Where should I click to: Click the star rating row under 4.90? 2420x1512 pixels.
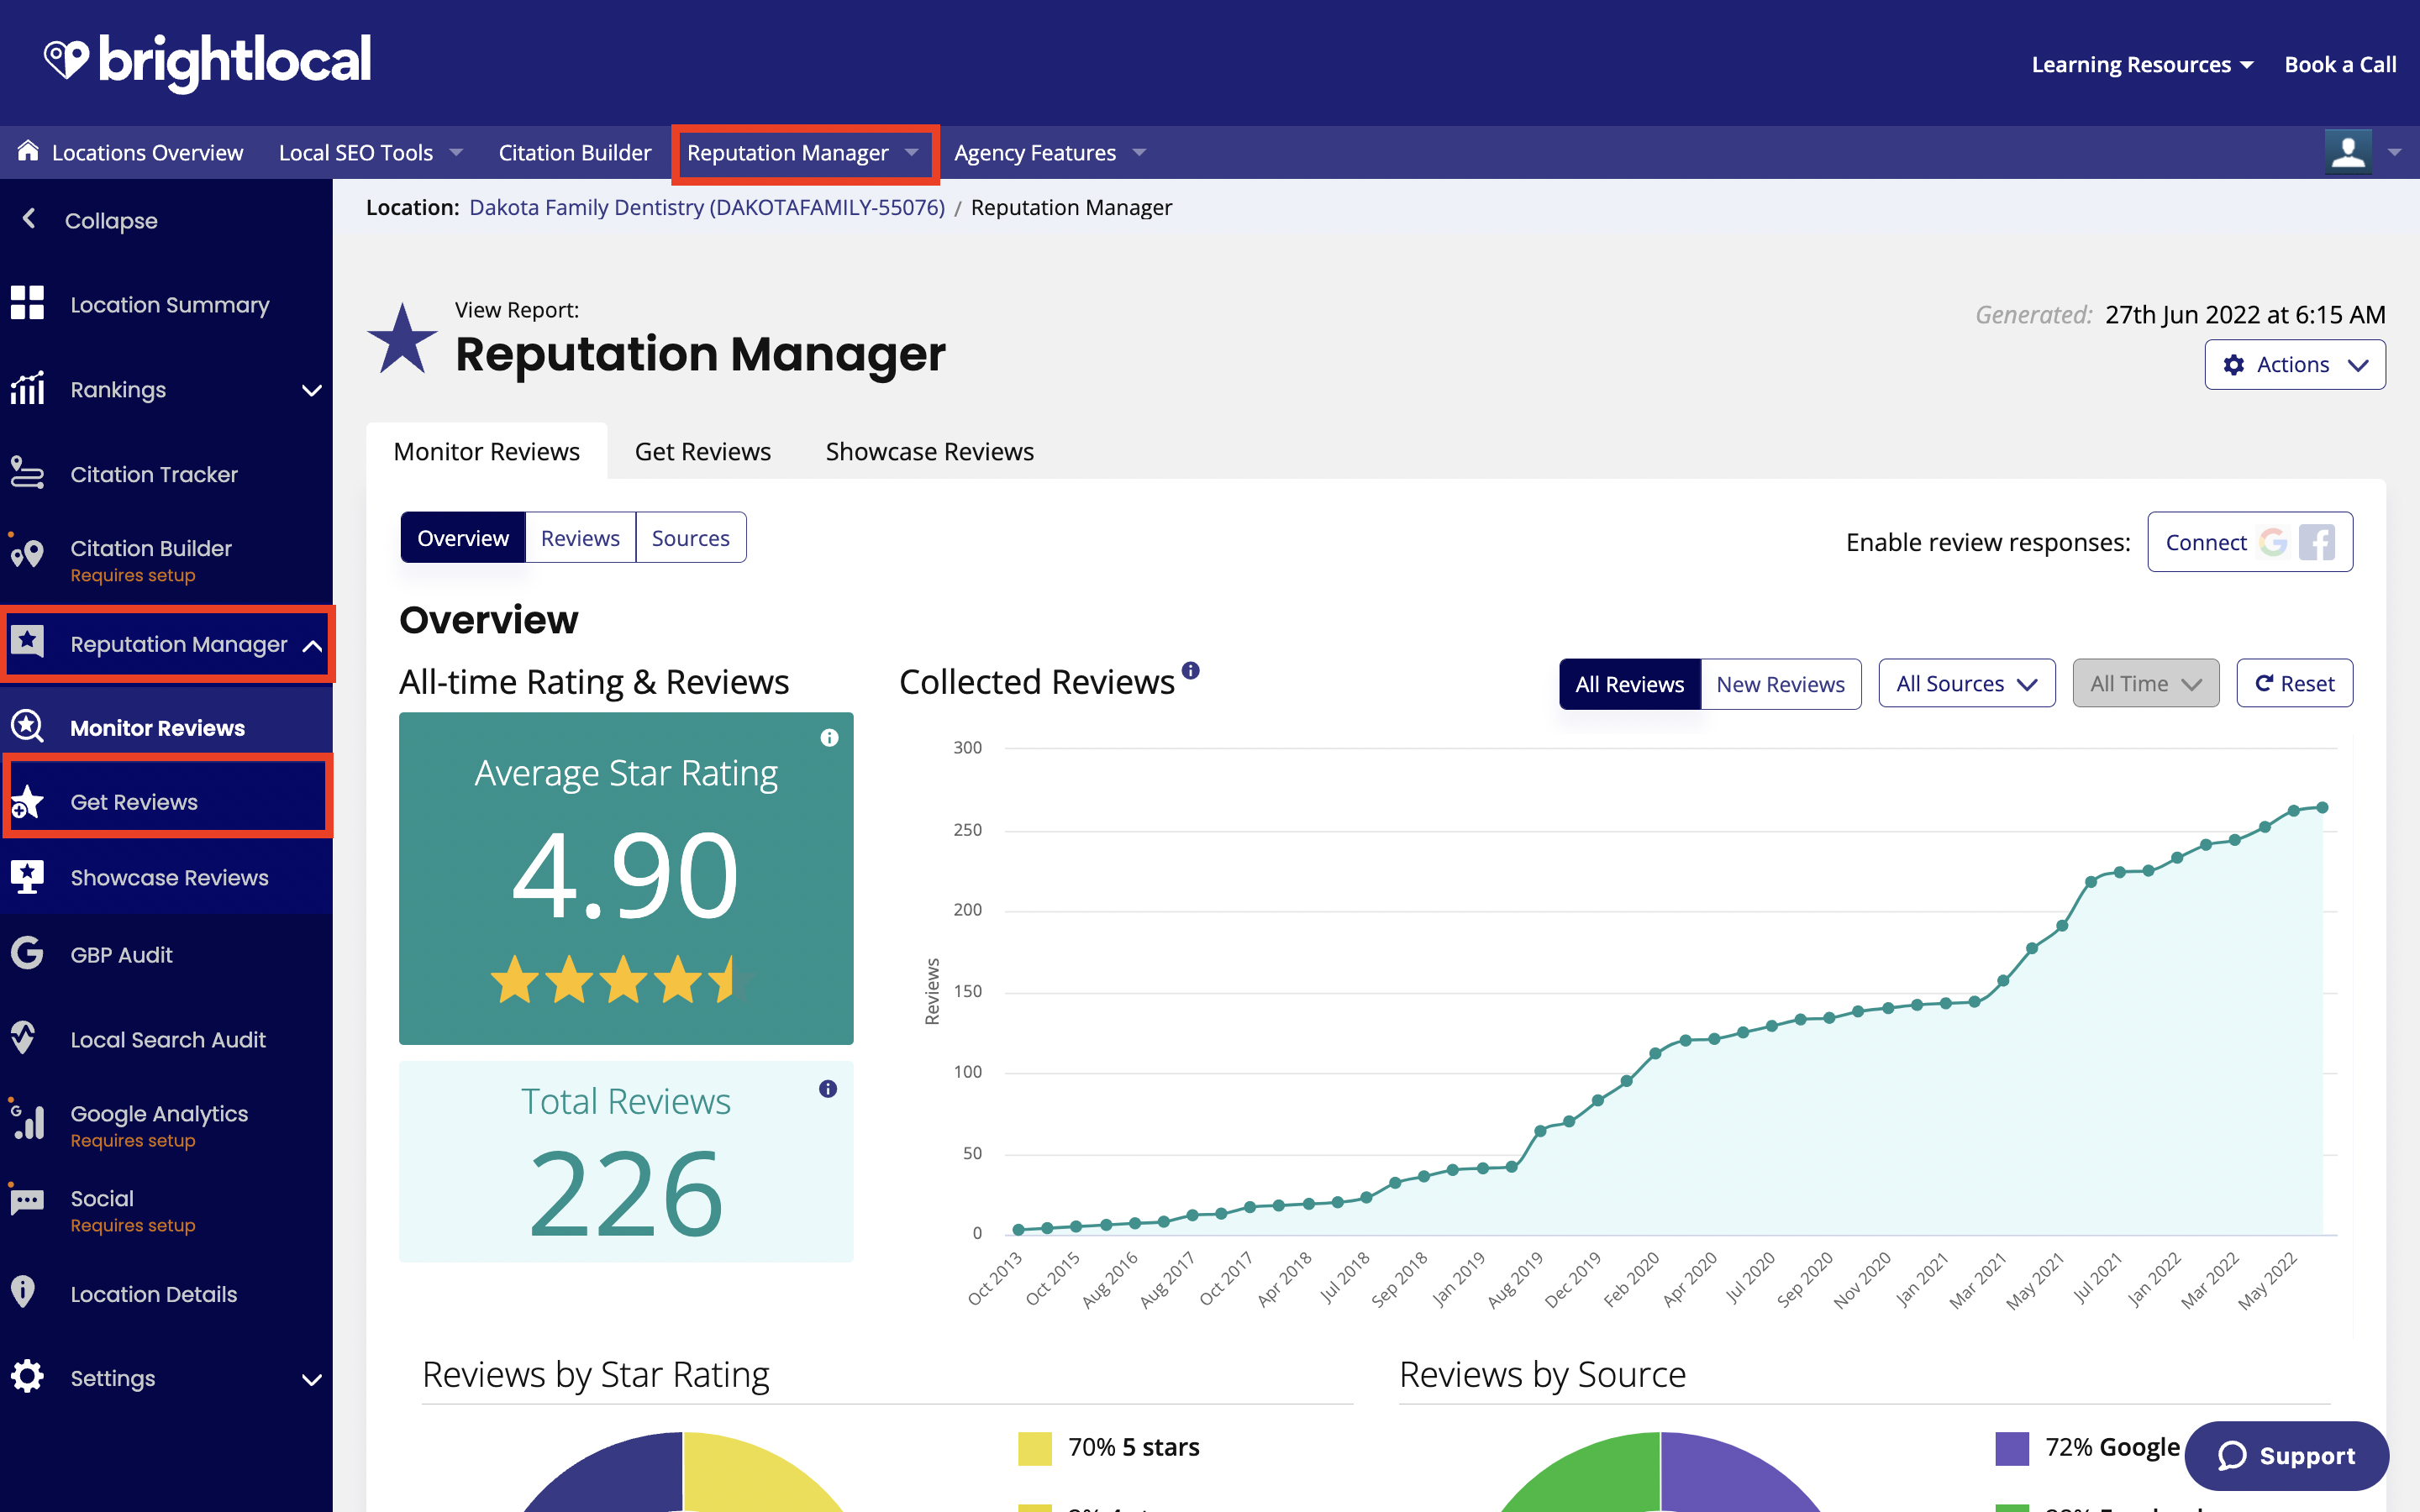point(622,979)
